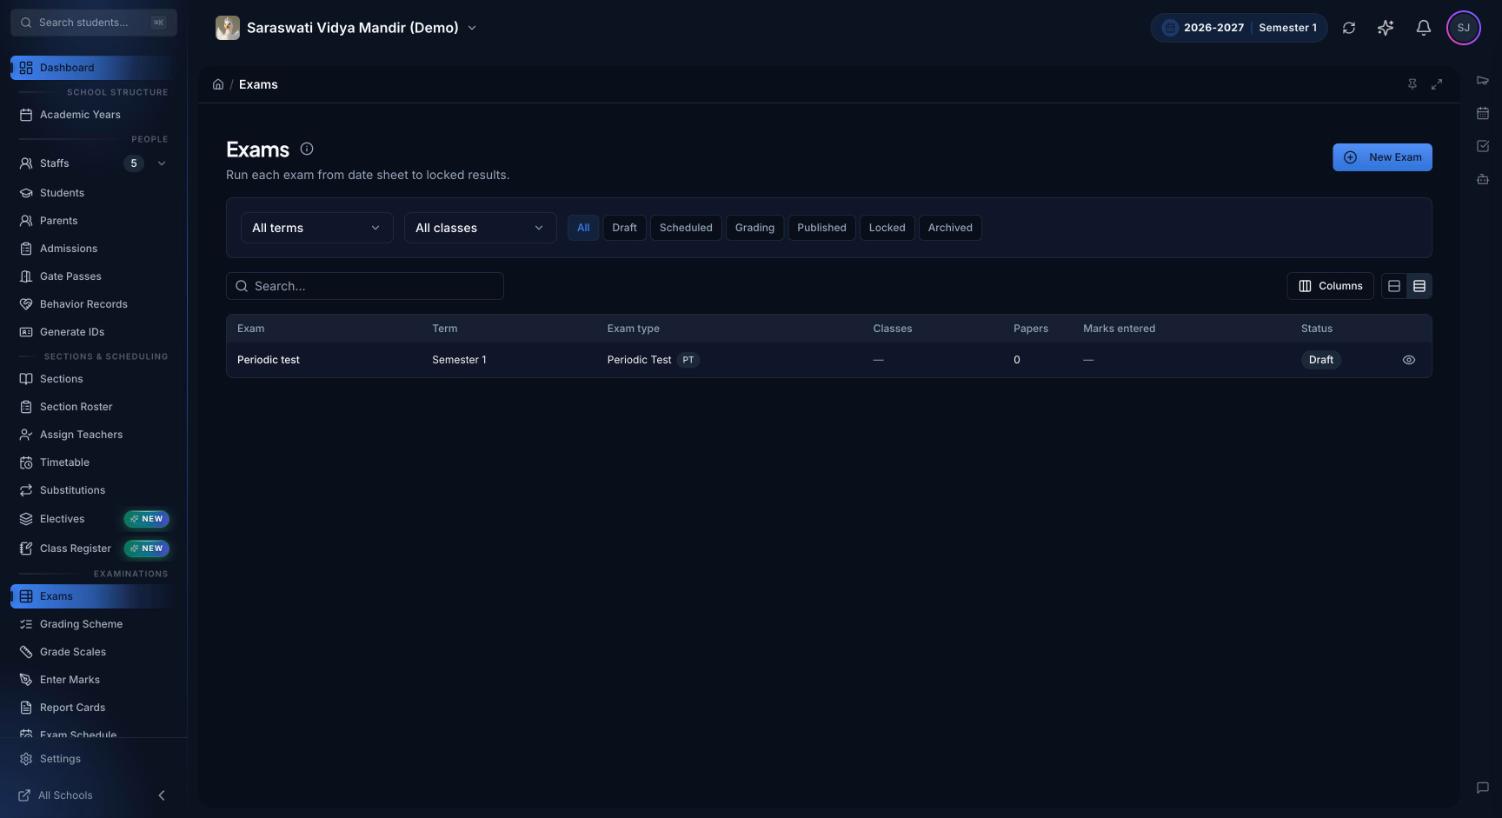Open Report Cards in sidebar
1502x818 pixels.
pyautogui.click(x=93, y=708)
